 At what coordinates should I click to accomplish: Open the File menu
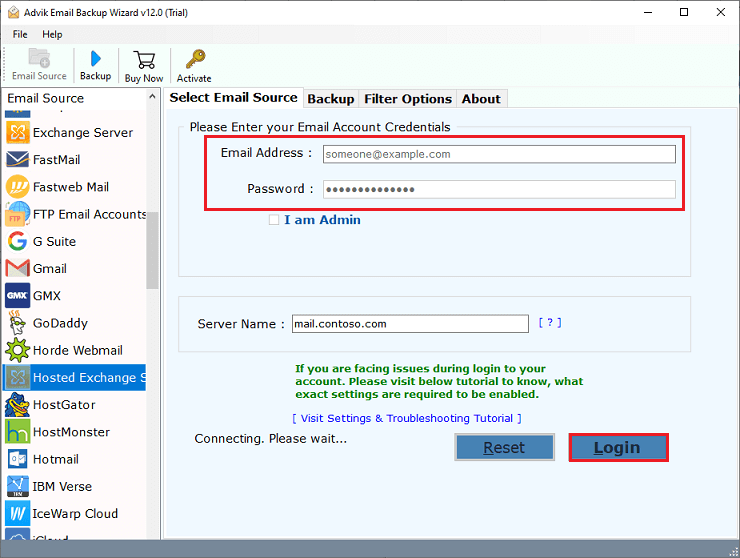20,34
